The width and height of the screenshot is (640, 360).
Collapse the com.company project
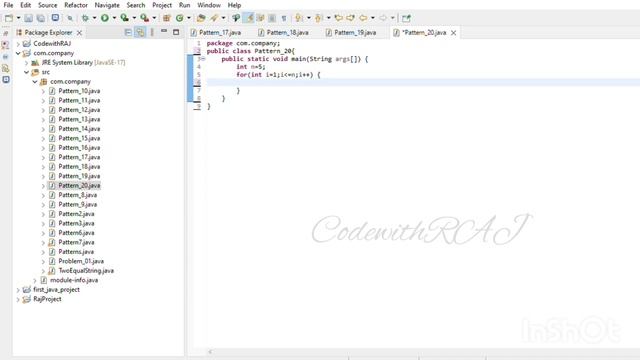tap(18, 53)
